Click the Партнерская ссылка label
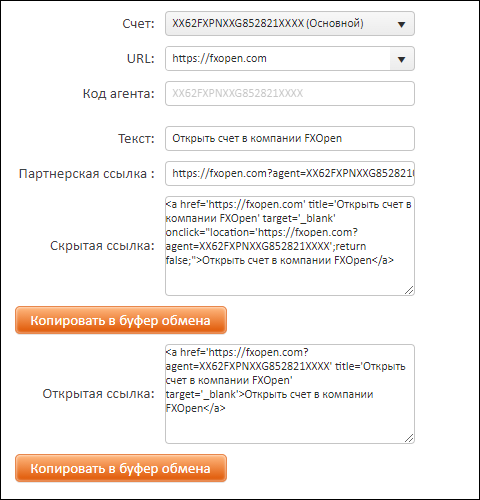480x500 pixels. click(x=87, y=174)
